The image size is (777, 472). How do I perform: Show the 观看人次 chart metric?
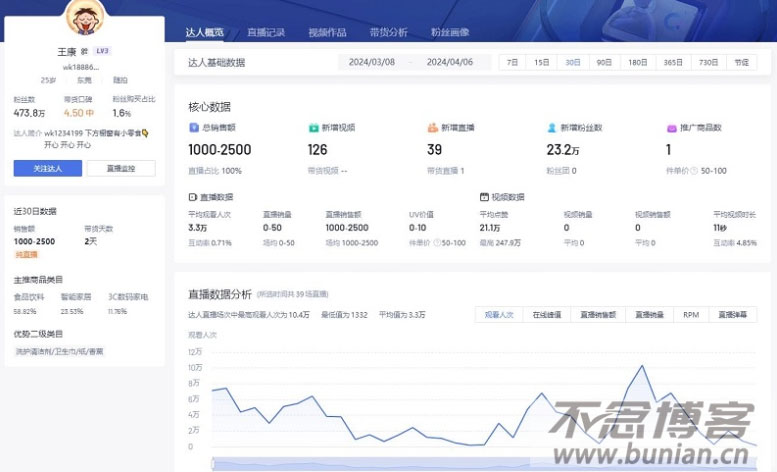[499, 315]
